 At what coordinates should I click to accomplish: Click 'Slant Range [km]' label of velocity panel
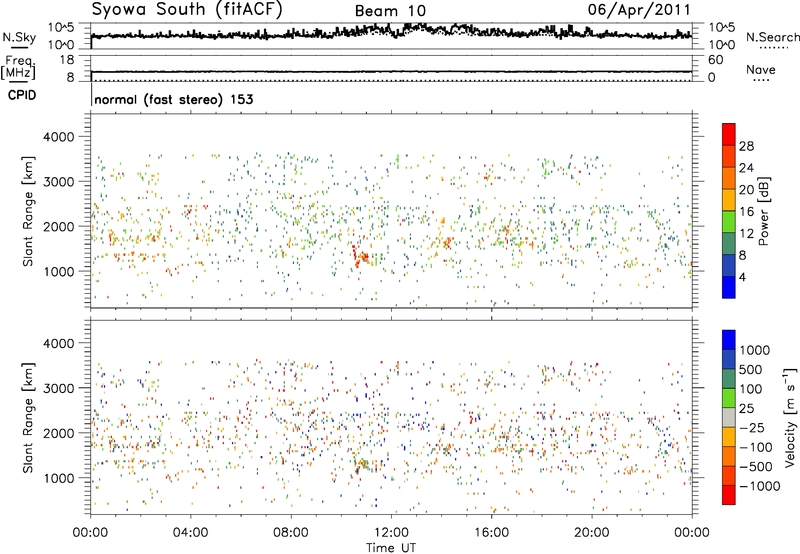pyautogui.click(x=28, y=418)
